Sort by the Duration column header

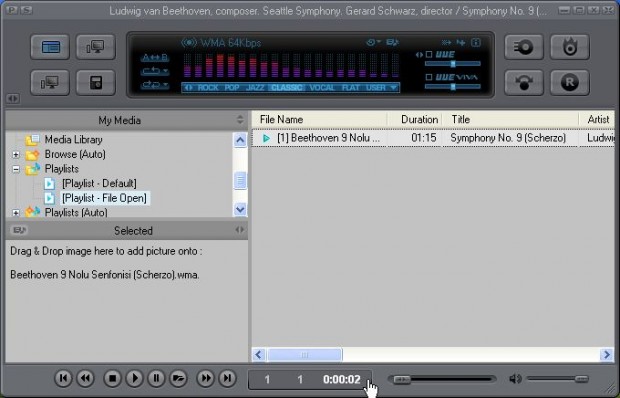point(414,119)
